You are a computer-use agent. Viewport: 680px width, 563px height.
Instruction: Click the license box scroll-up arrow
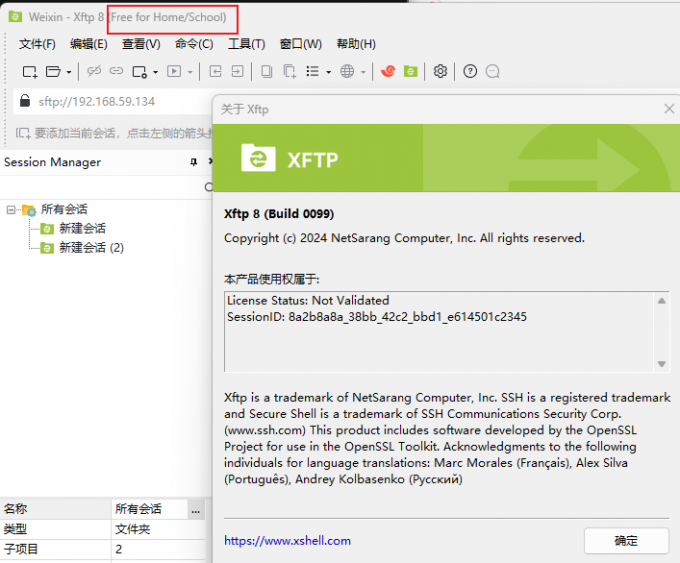click(661, 301)
